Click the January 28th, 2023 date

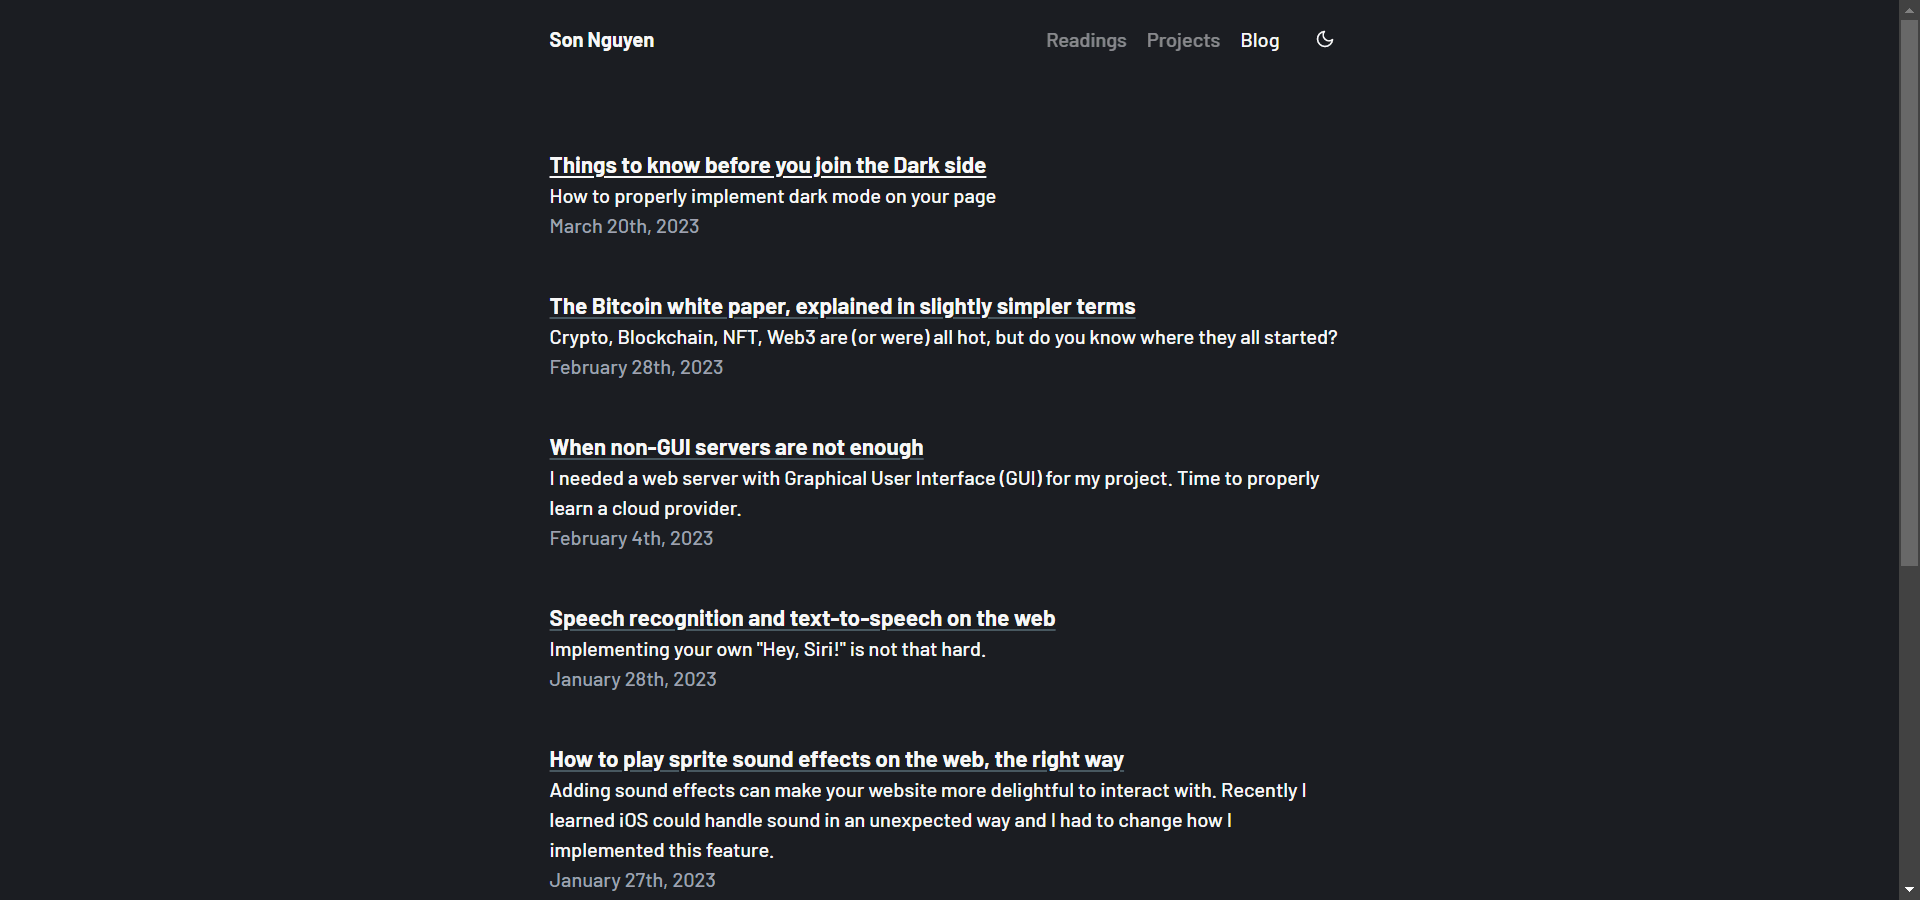pos(633,680)
